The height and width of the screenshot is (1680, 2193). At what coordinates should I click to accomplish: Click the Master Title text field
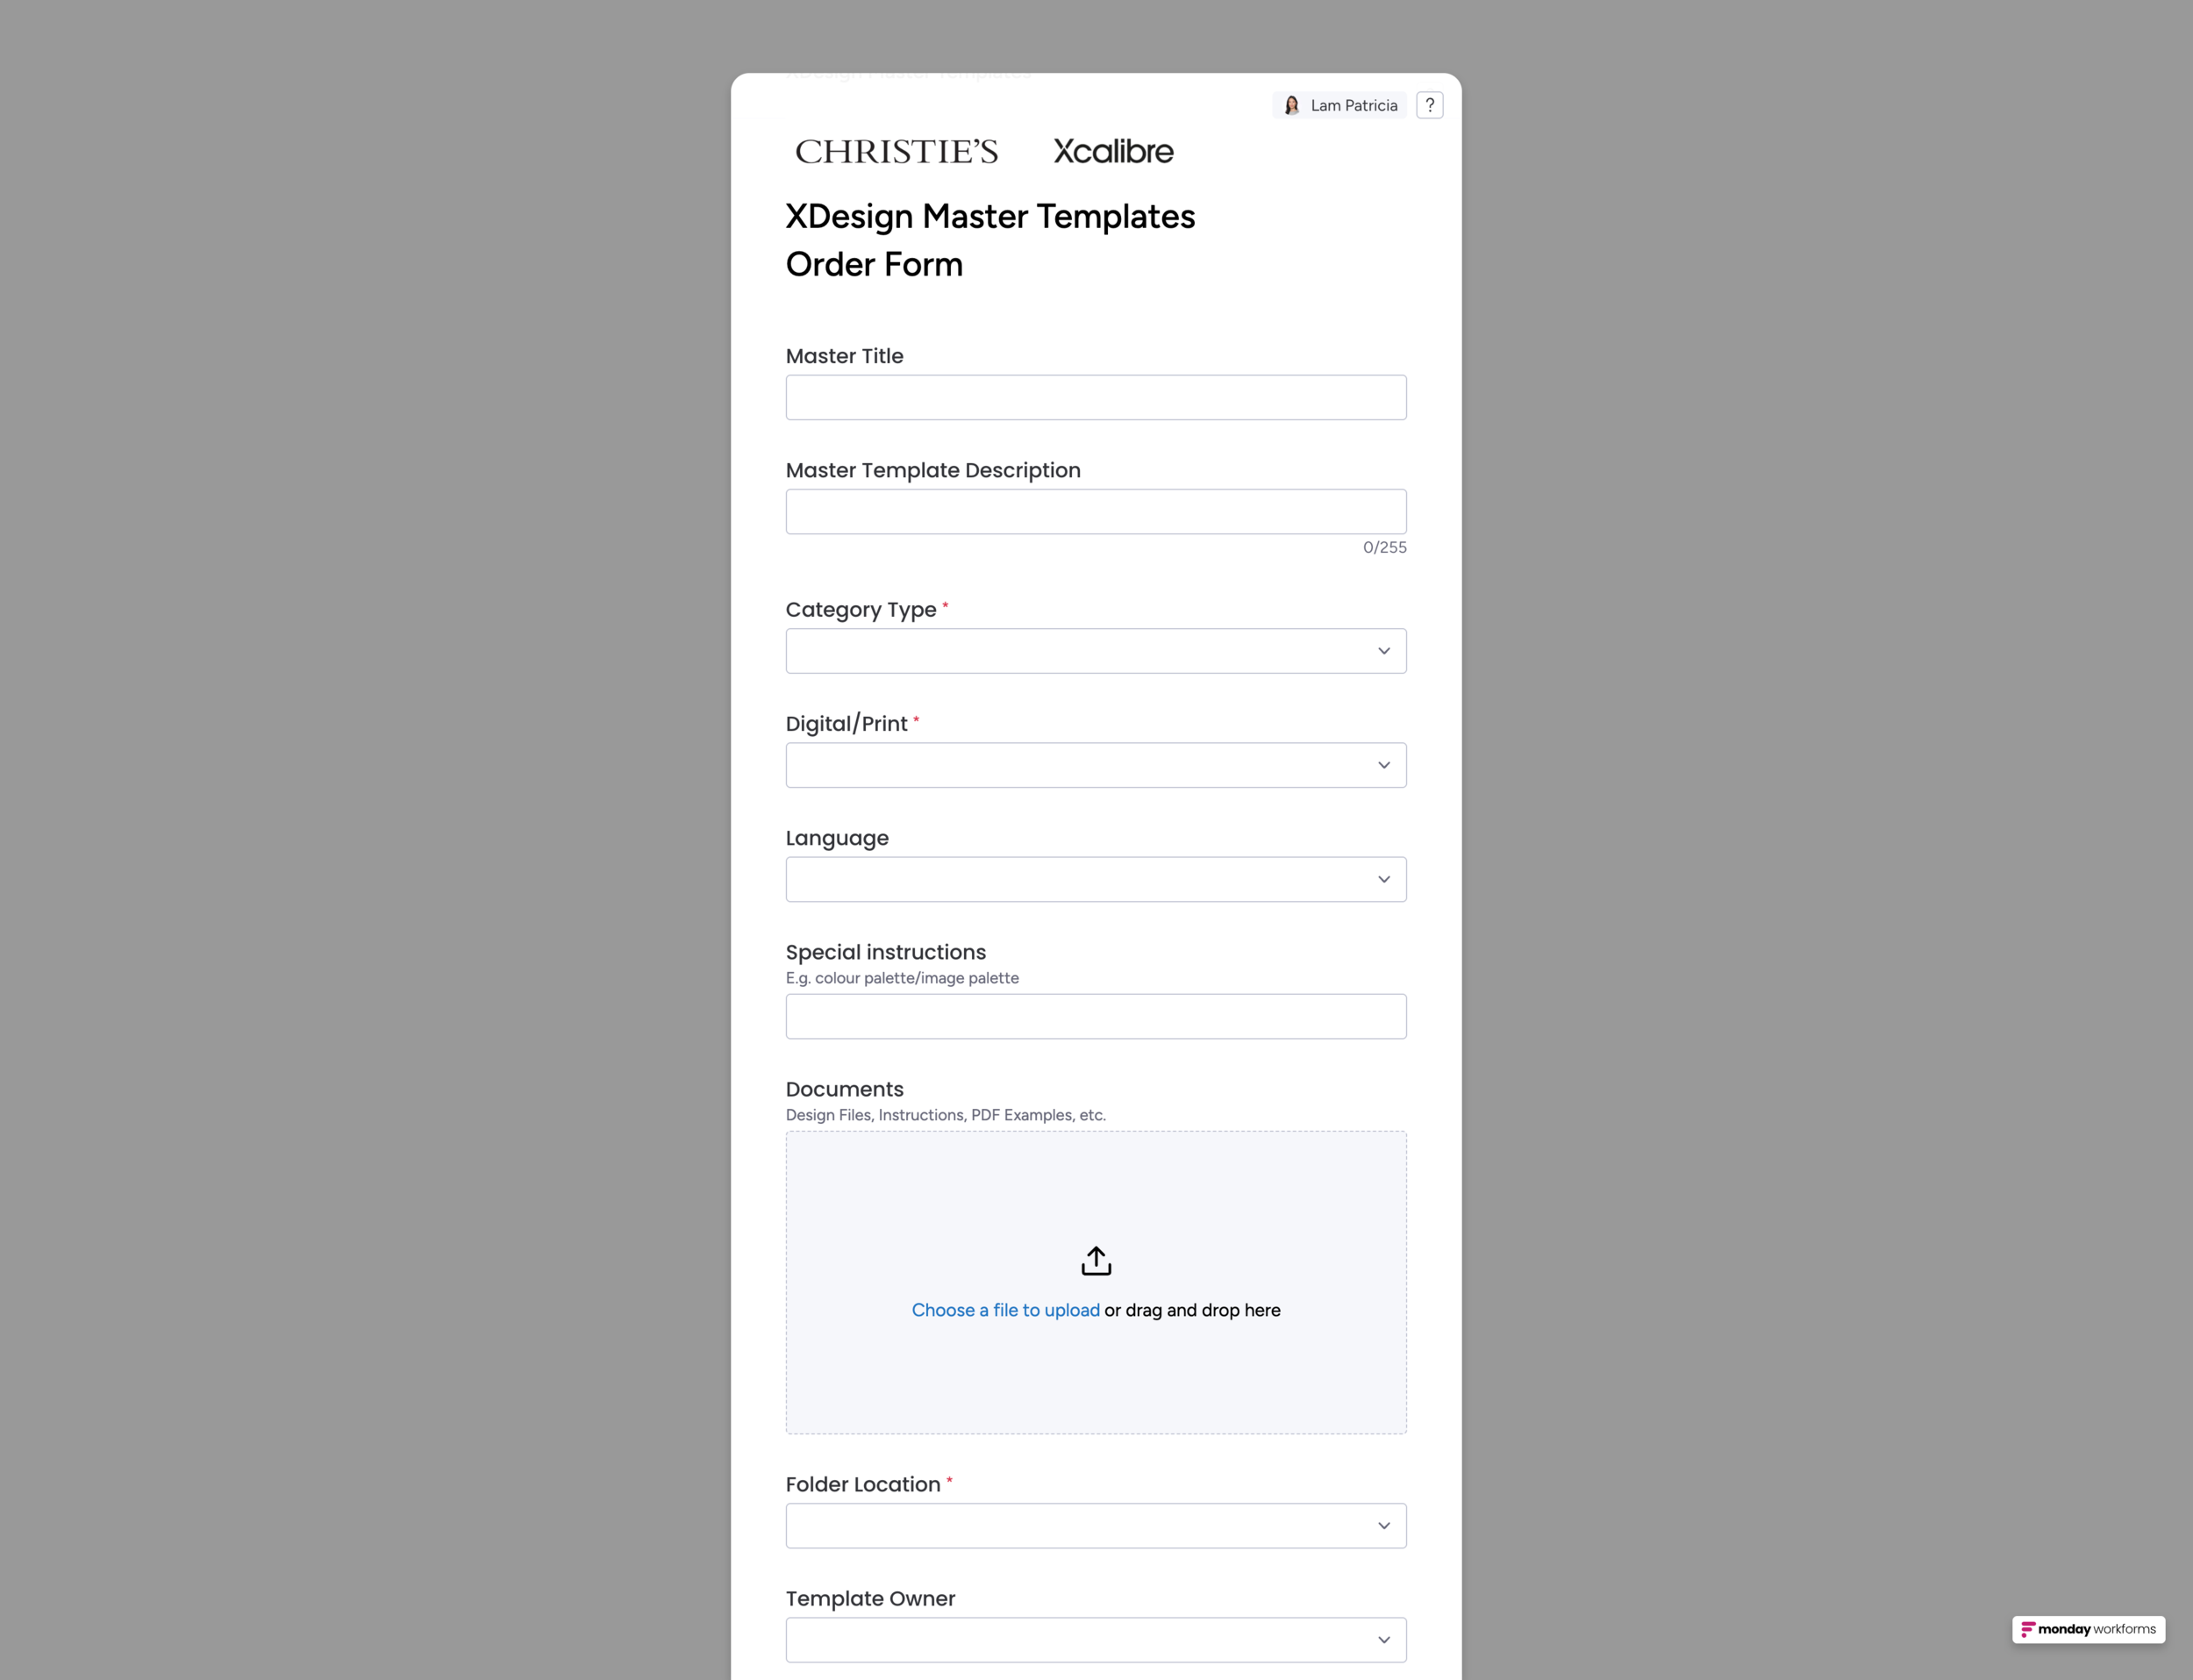pos(1095,398)
